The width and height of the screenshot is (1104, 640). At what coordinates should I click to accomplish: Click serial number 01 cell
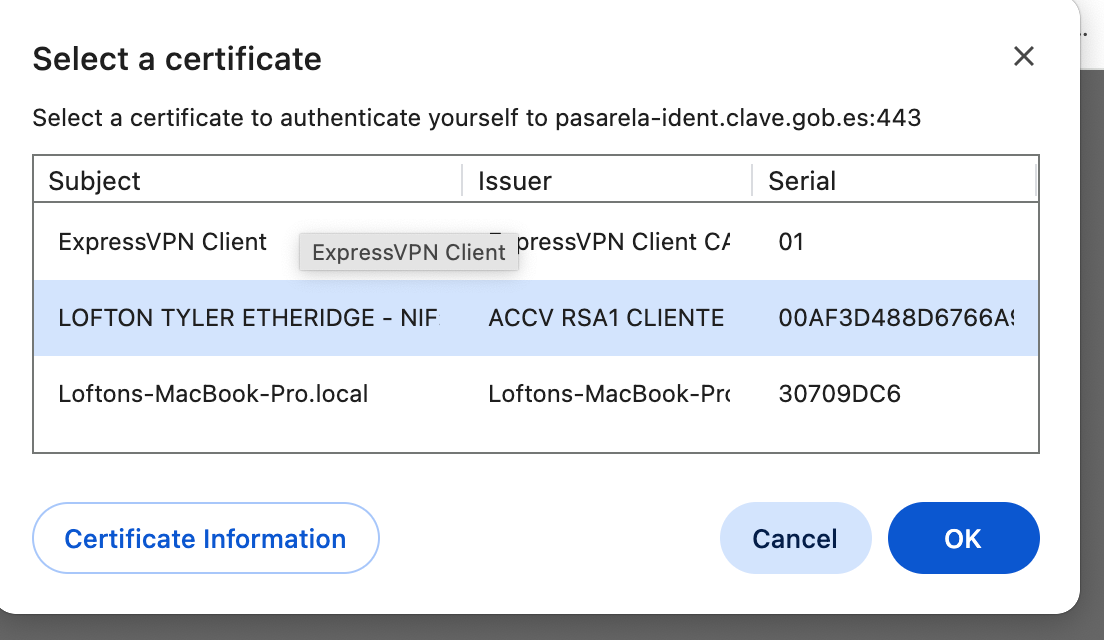pyautogui.click(x=791, y=242)
